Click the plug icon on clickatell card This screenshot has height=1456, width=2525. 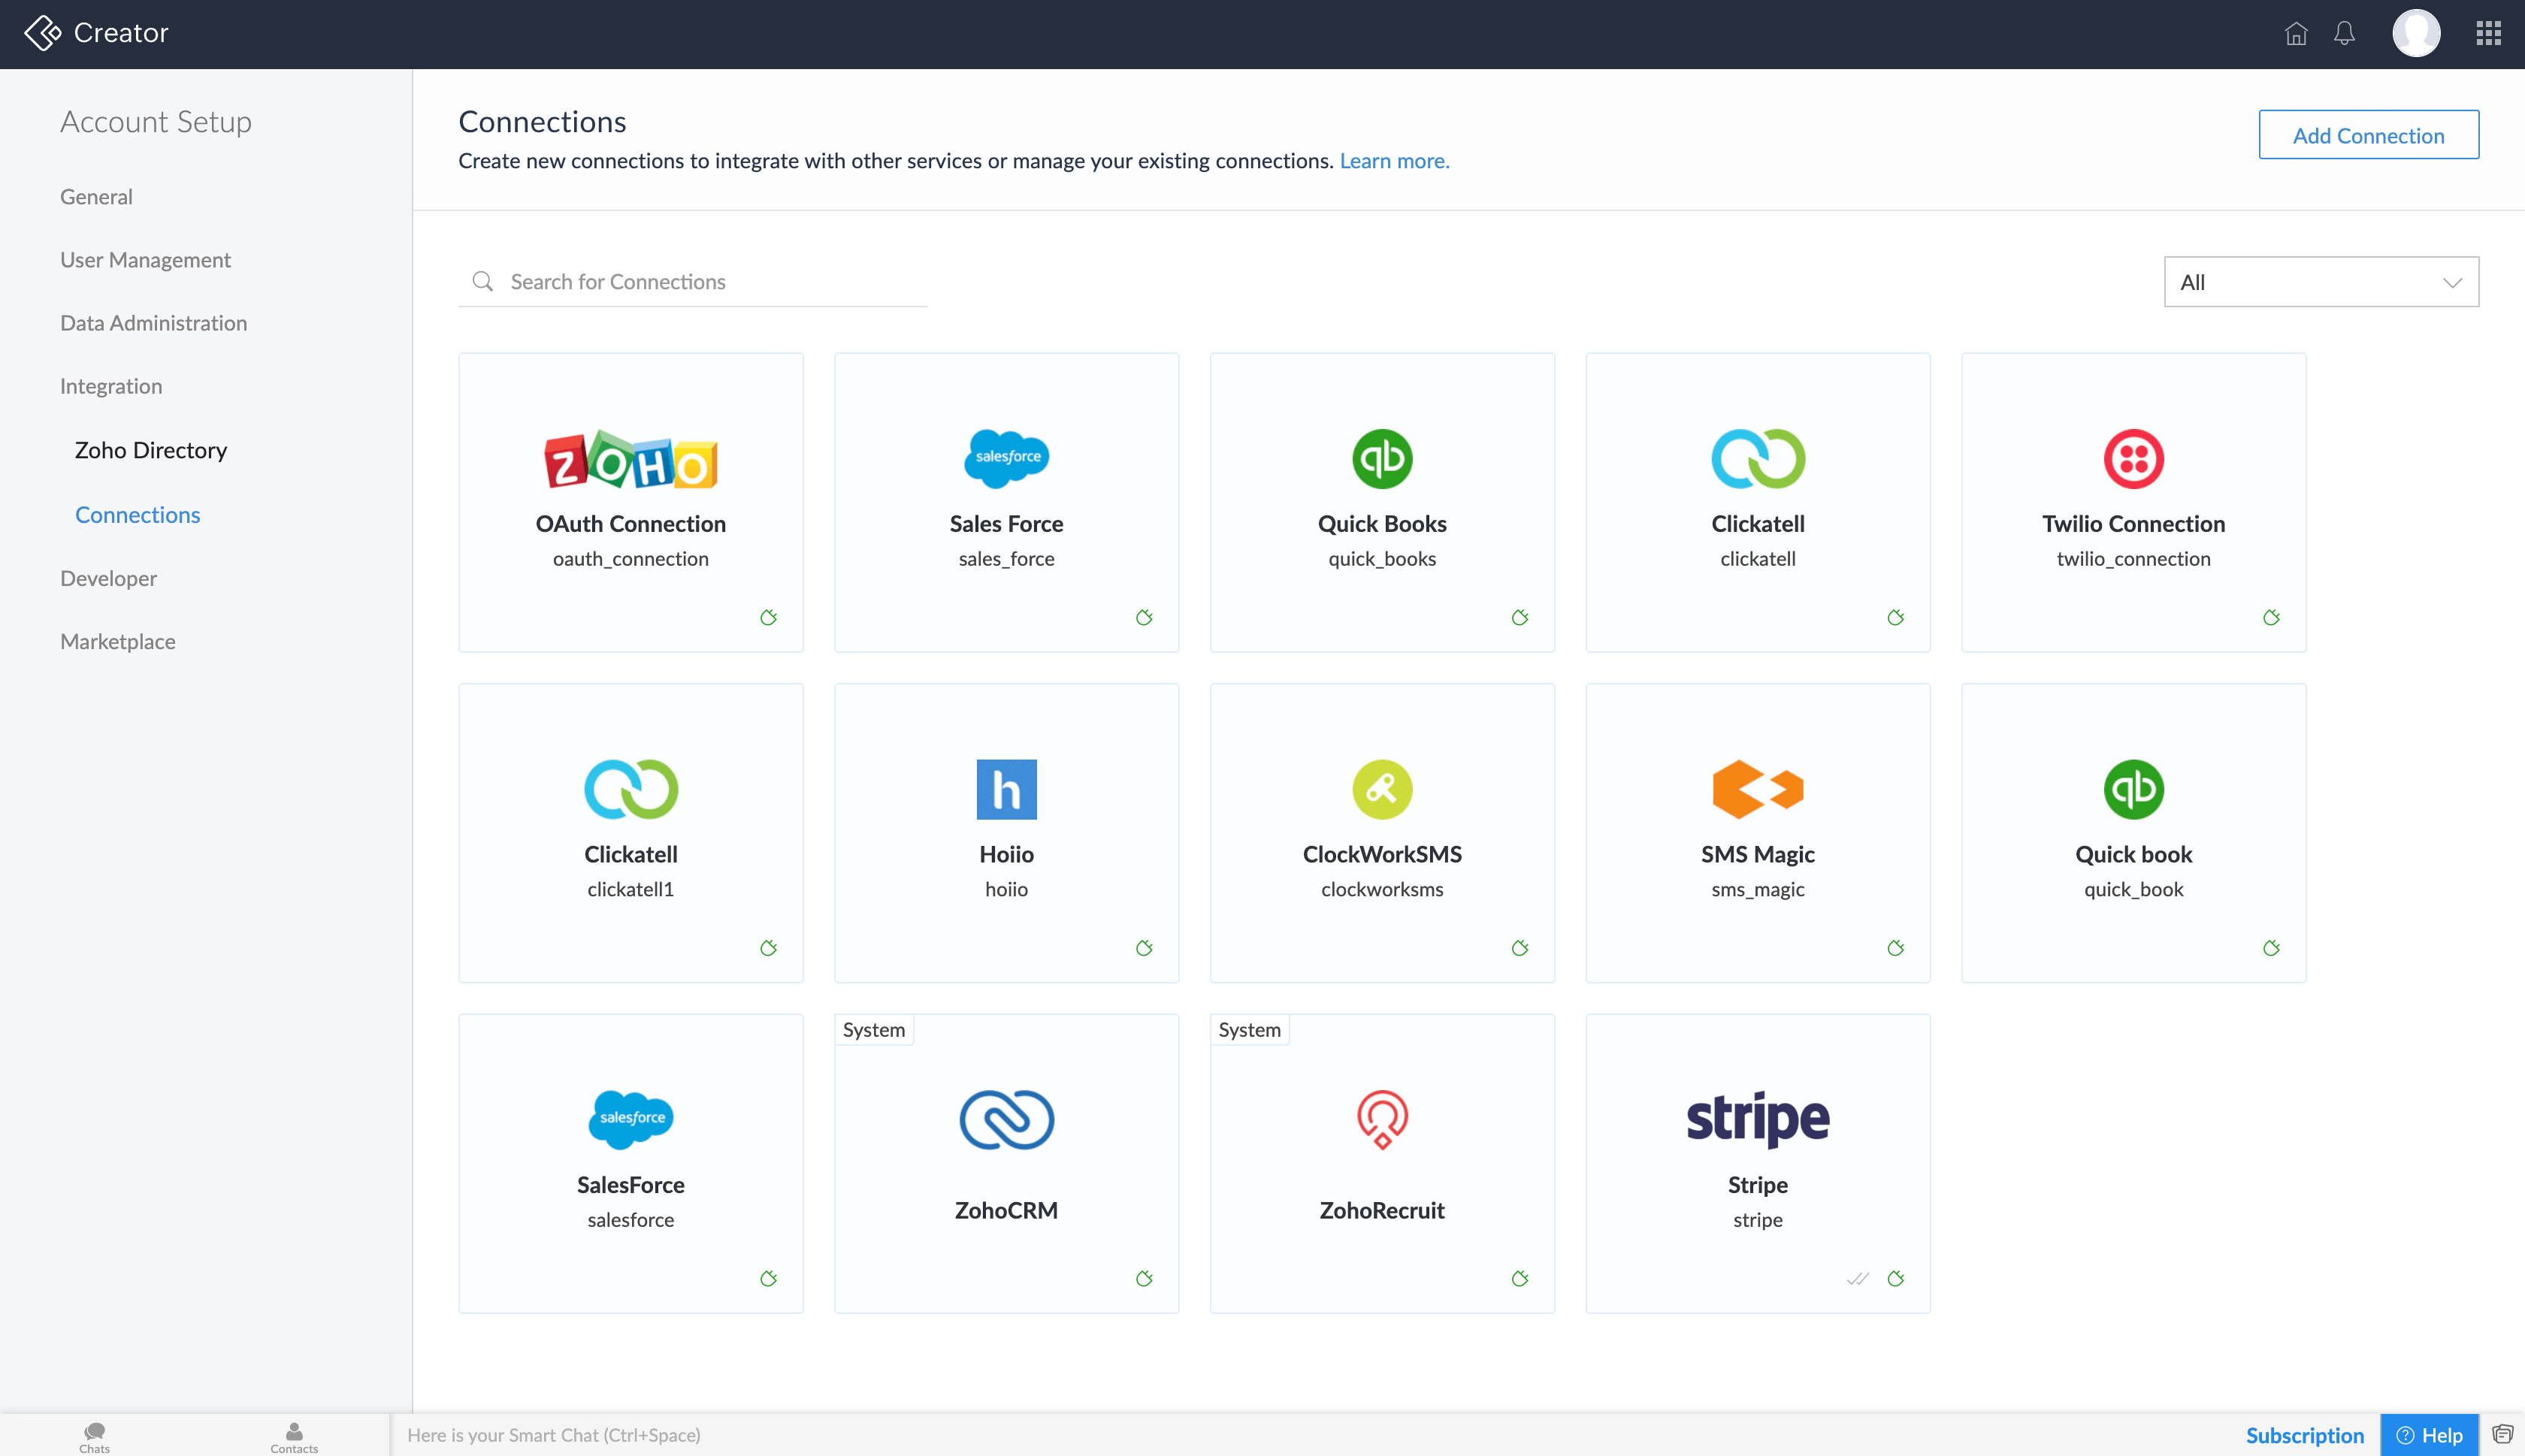pyautogui.click(x=1896, y=617)
